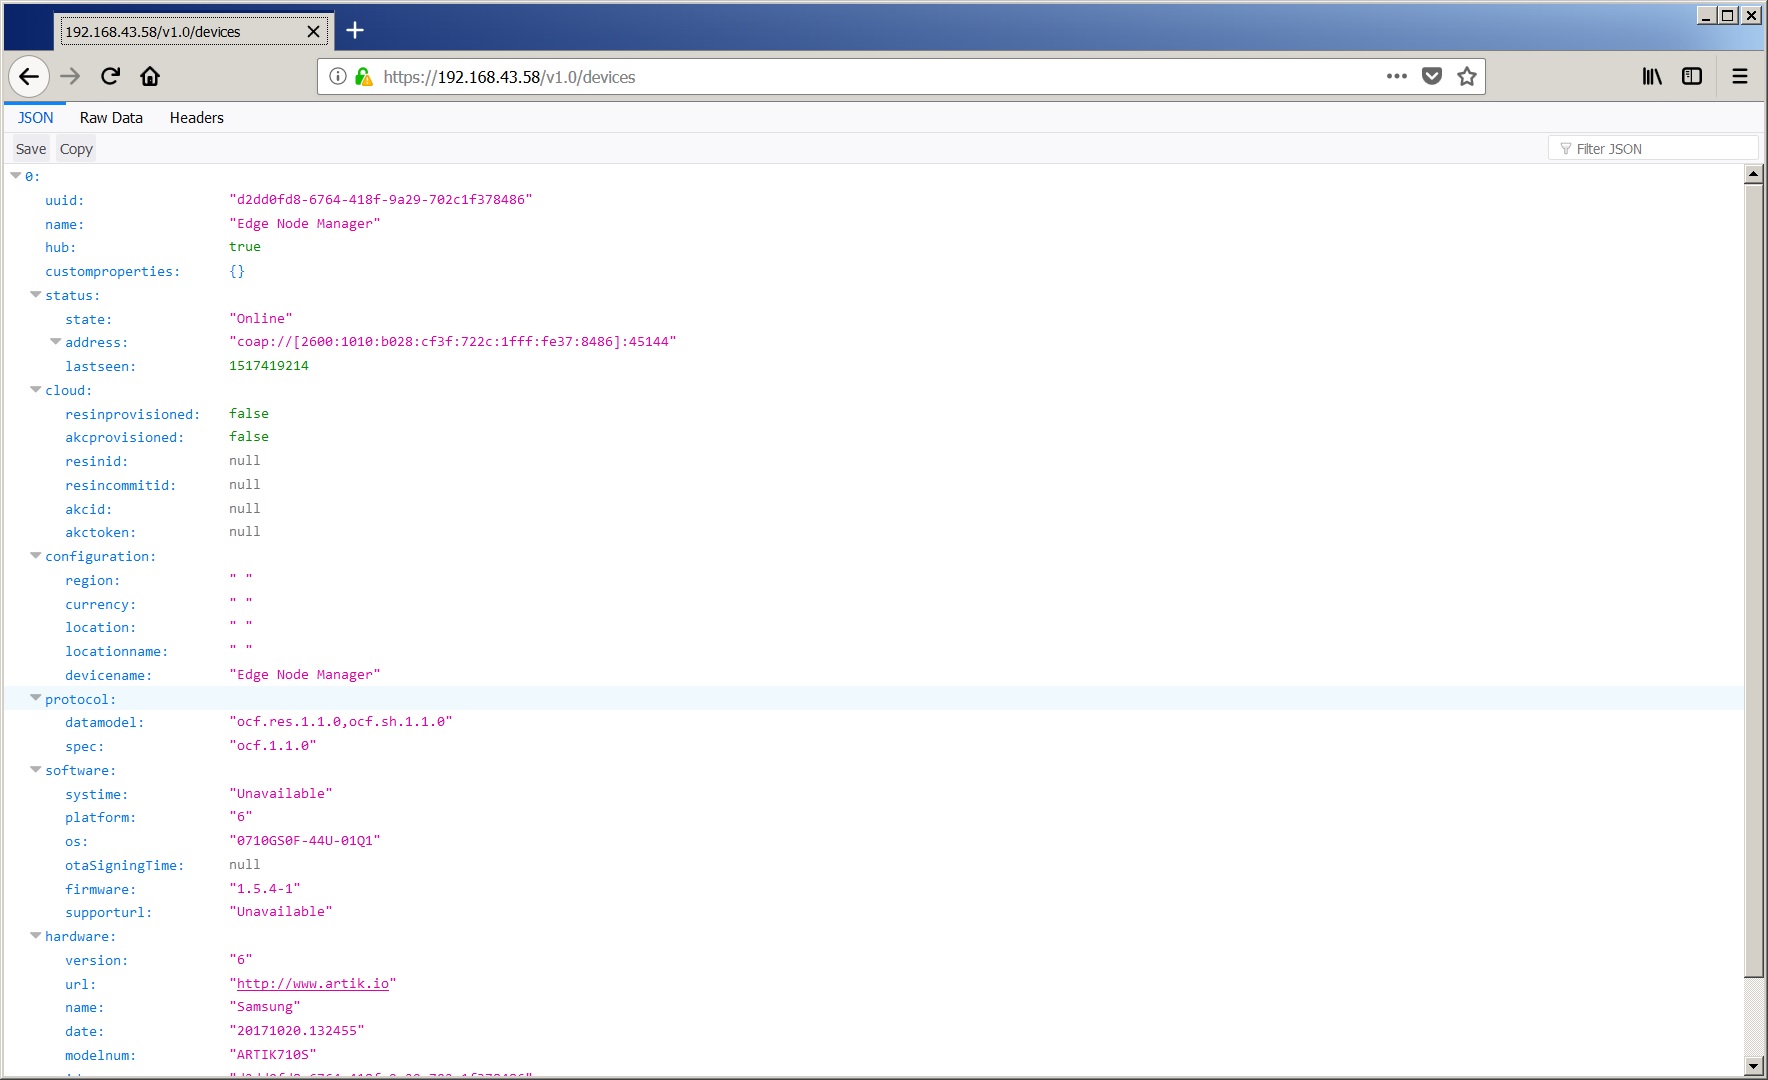1768x1080 pixels.
Task: Click the akctoken key label
Action: click(101, 533)
